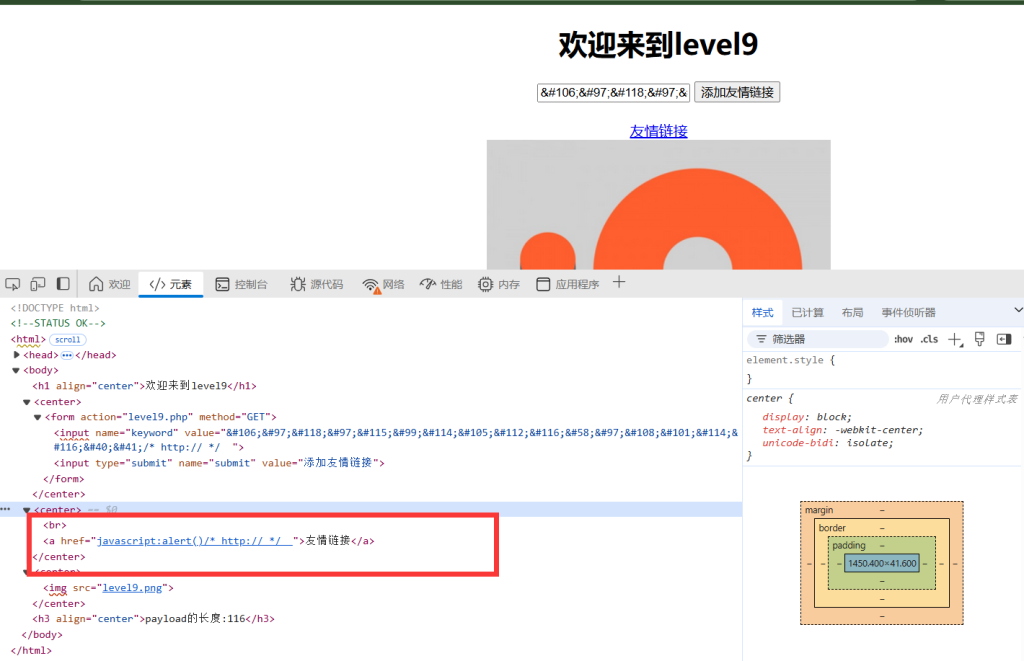Click the level9 orange image
The height and width of the screenshot is (661, 1024).
[x=658, y=204]
